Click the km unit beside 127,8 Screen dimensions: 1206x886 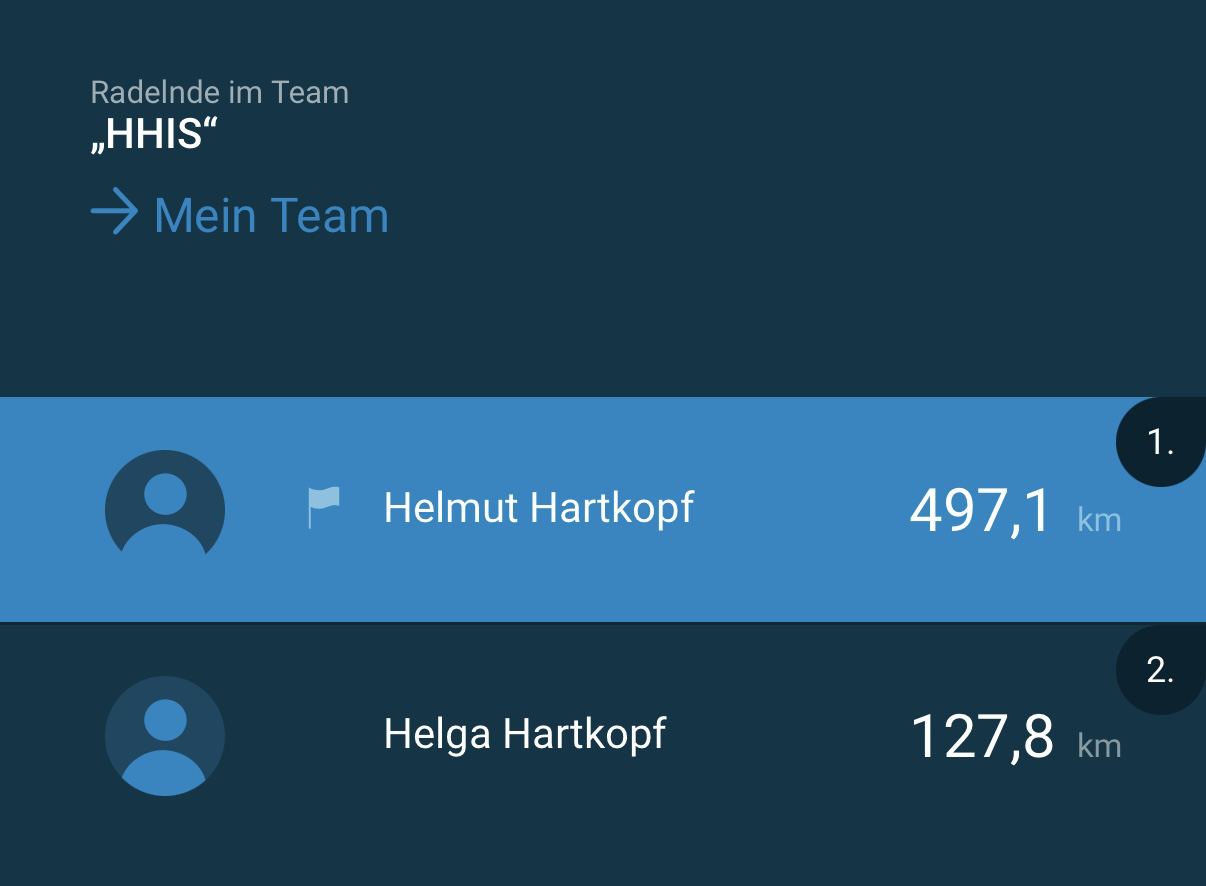pos(1099,746)
